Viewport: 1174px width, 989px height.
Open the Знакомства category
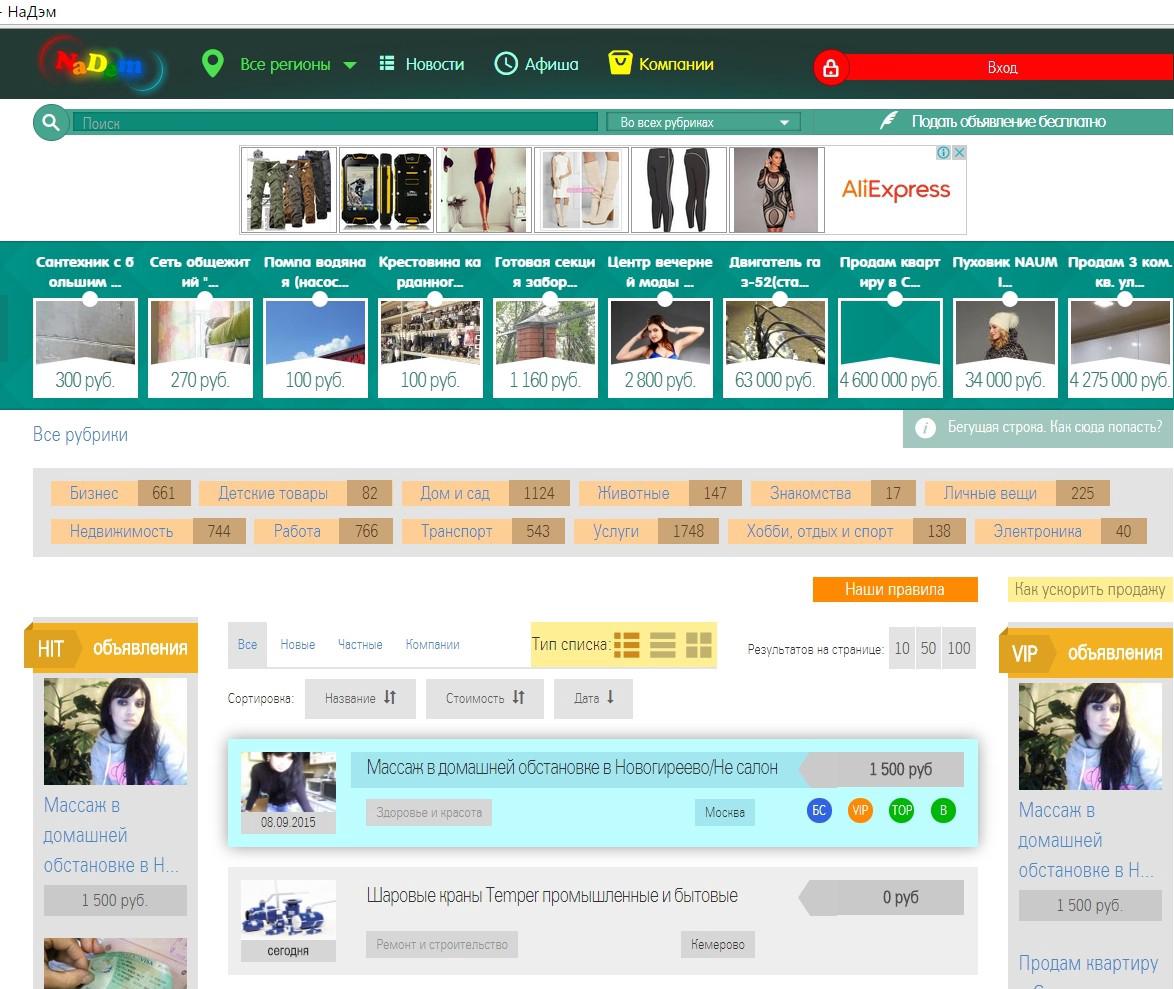tap(833, 493)
